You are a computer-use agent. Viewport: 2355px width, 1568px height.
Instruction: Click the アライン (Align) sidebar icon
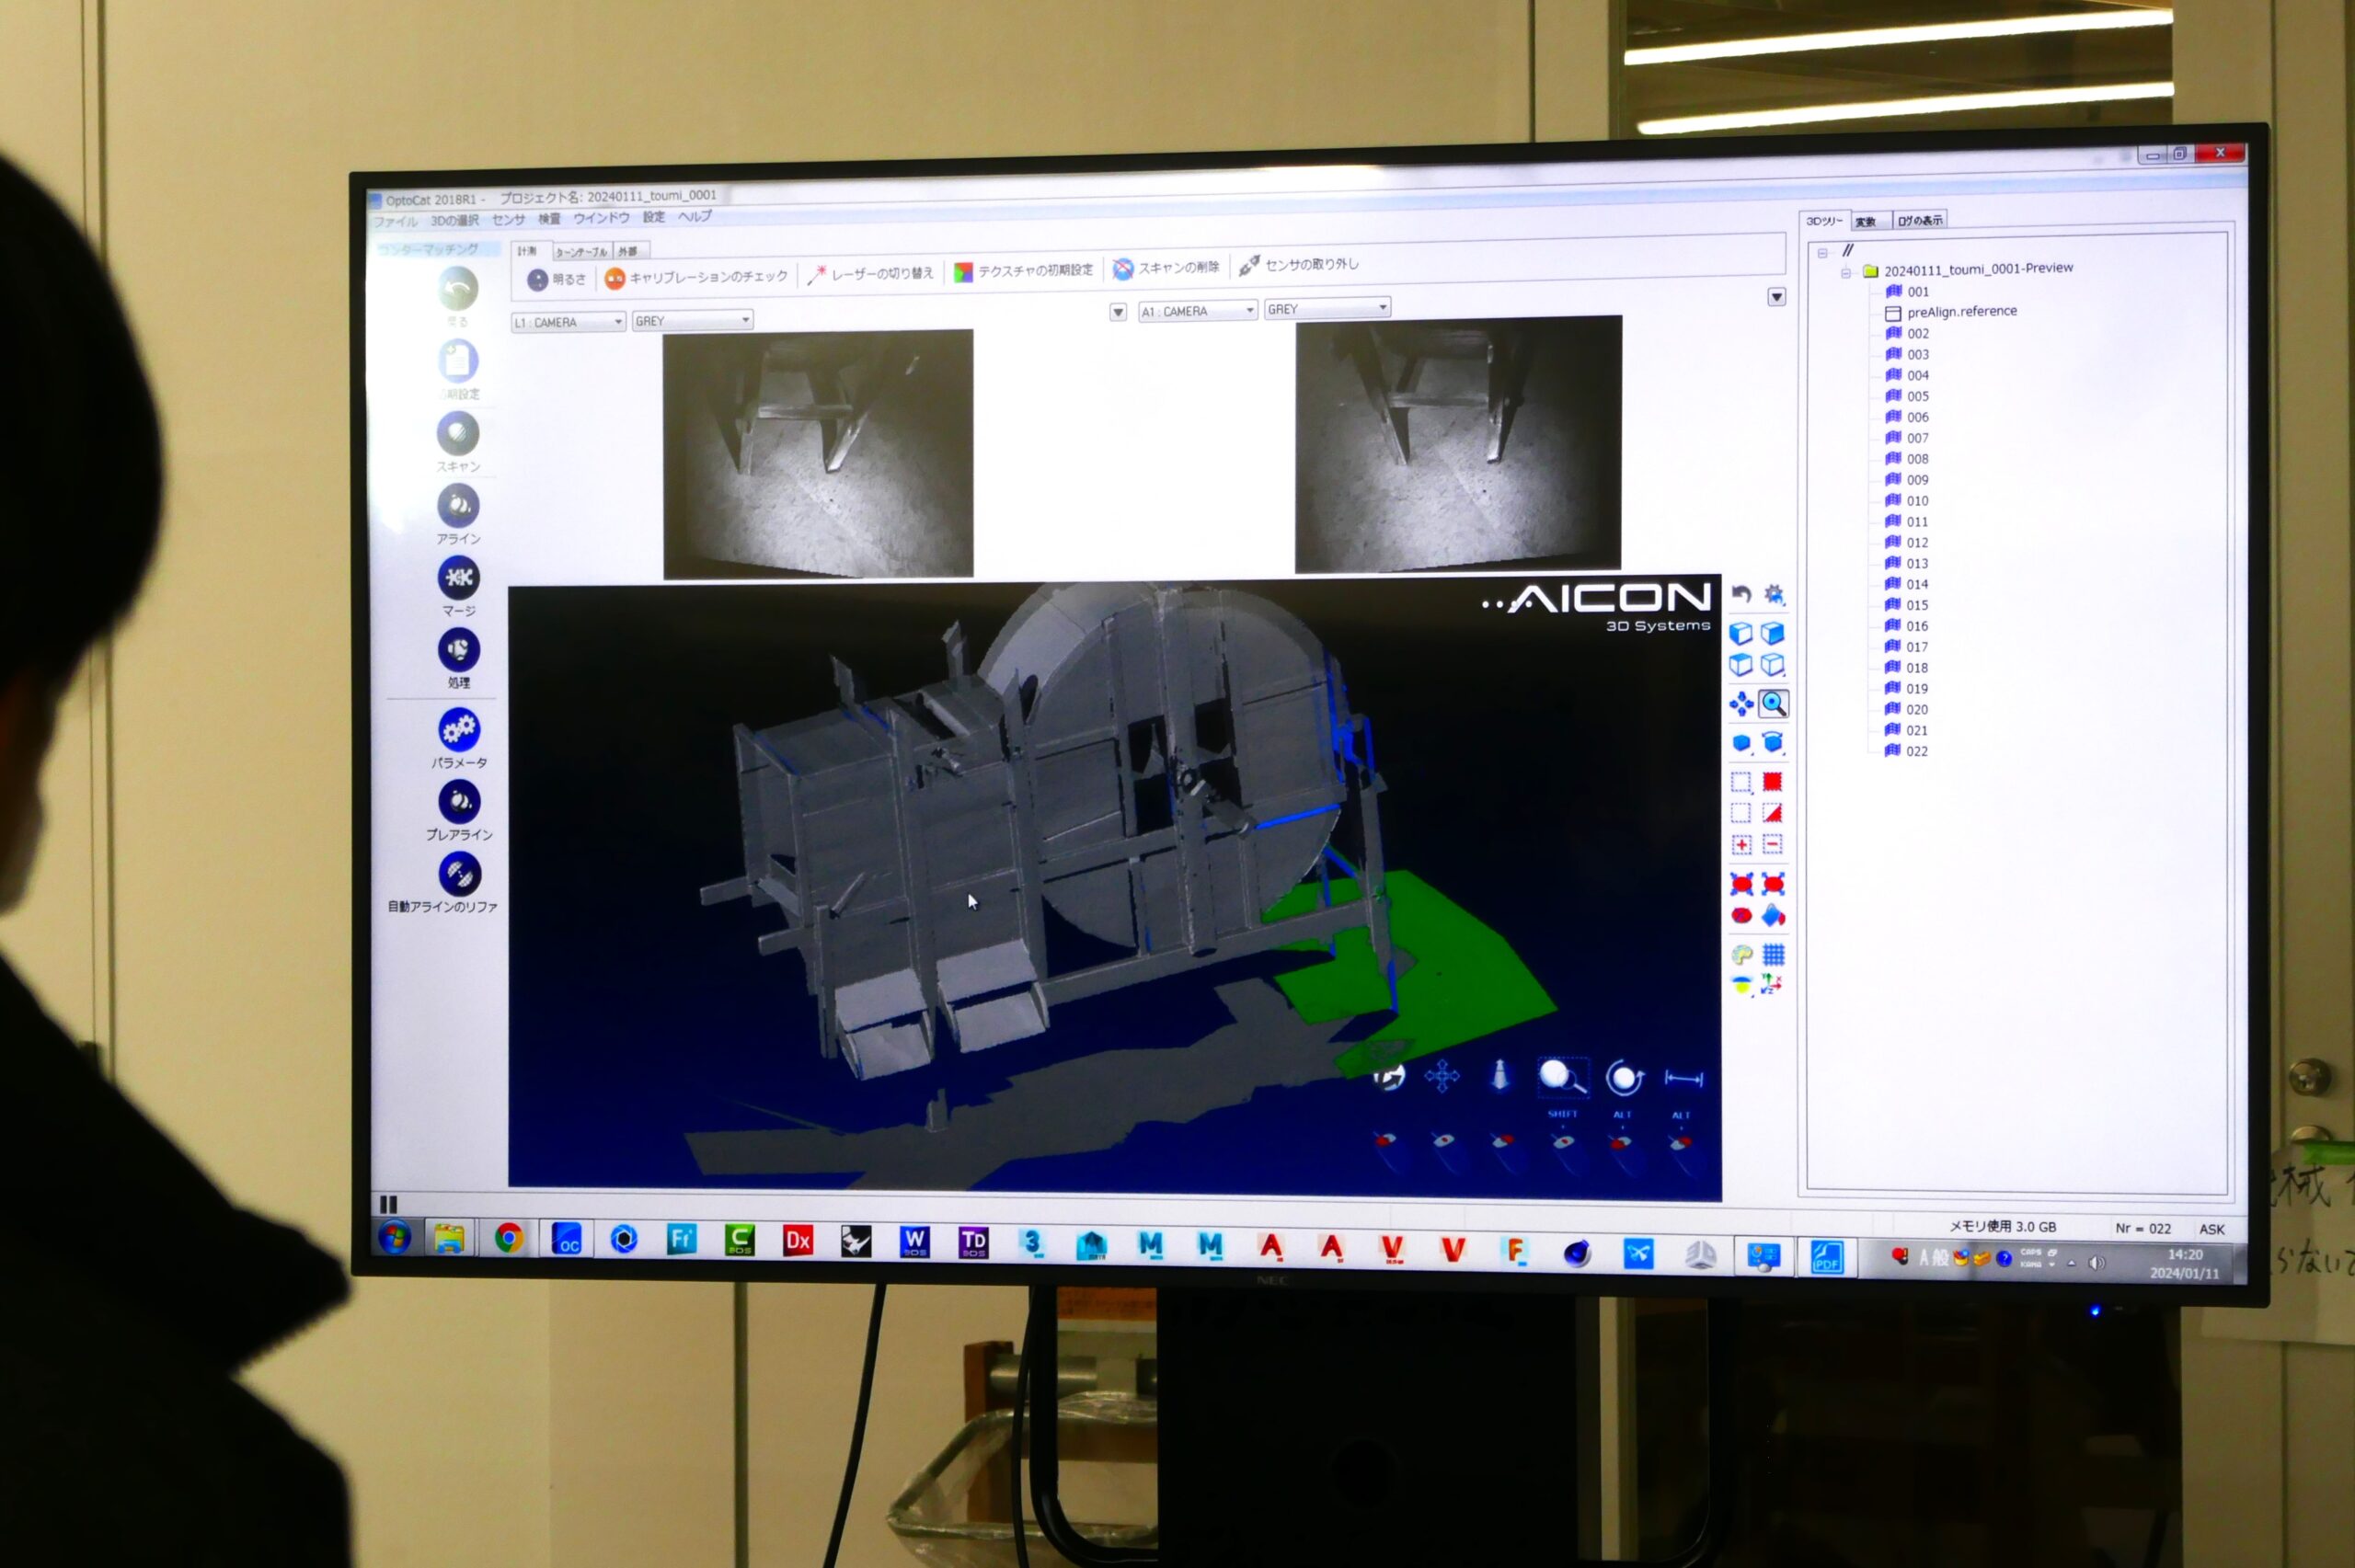point(458,507)
